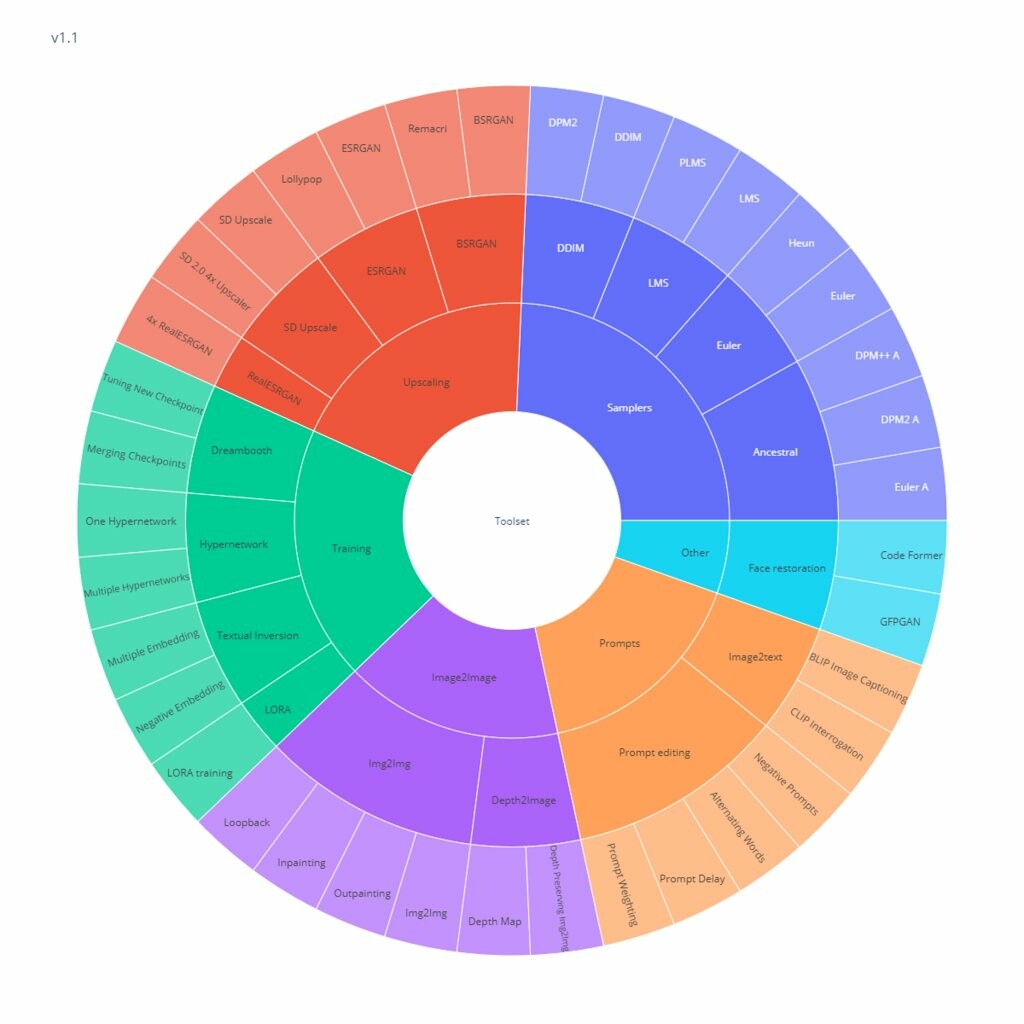Open the Image2Image purple segment

[464, 677]
